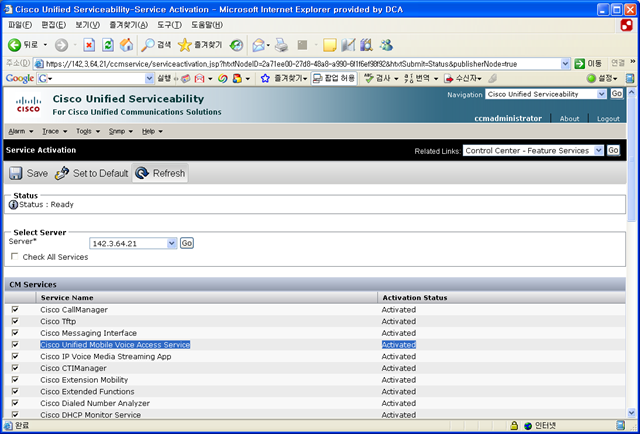Open the Server selection dropdown
The width and height of the screenshot is (640, 434).
point(133,243)
